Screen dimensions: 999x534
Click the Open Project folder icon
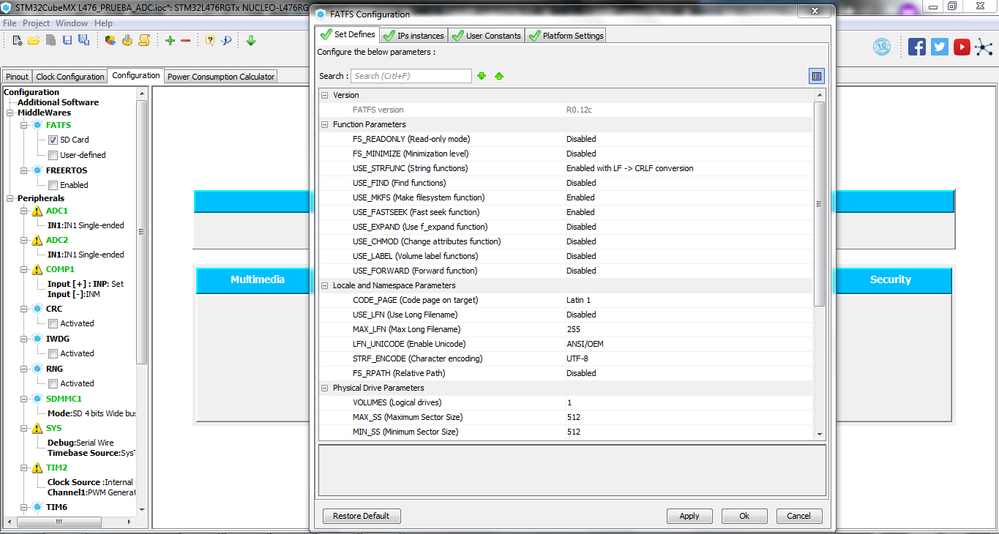pyautogui.click(x=34, y=40)
